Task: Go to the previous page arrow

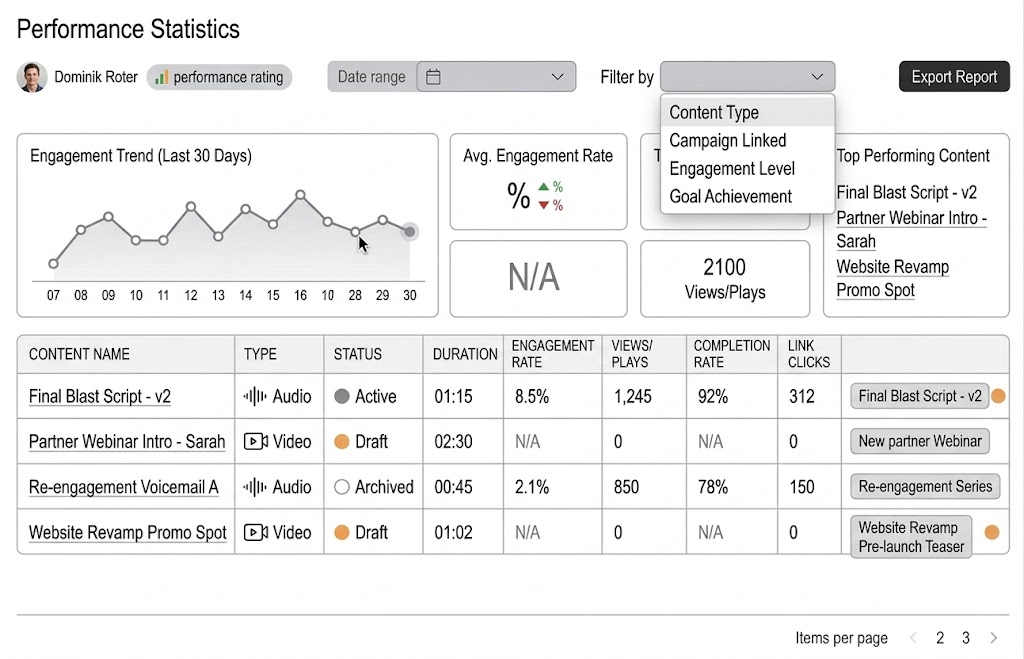Action: click(x=914, y=638)
